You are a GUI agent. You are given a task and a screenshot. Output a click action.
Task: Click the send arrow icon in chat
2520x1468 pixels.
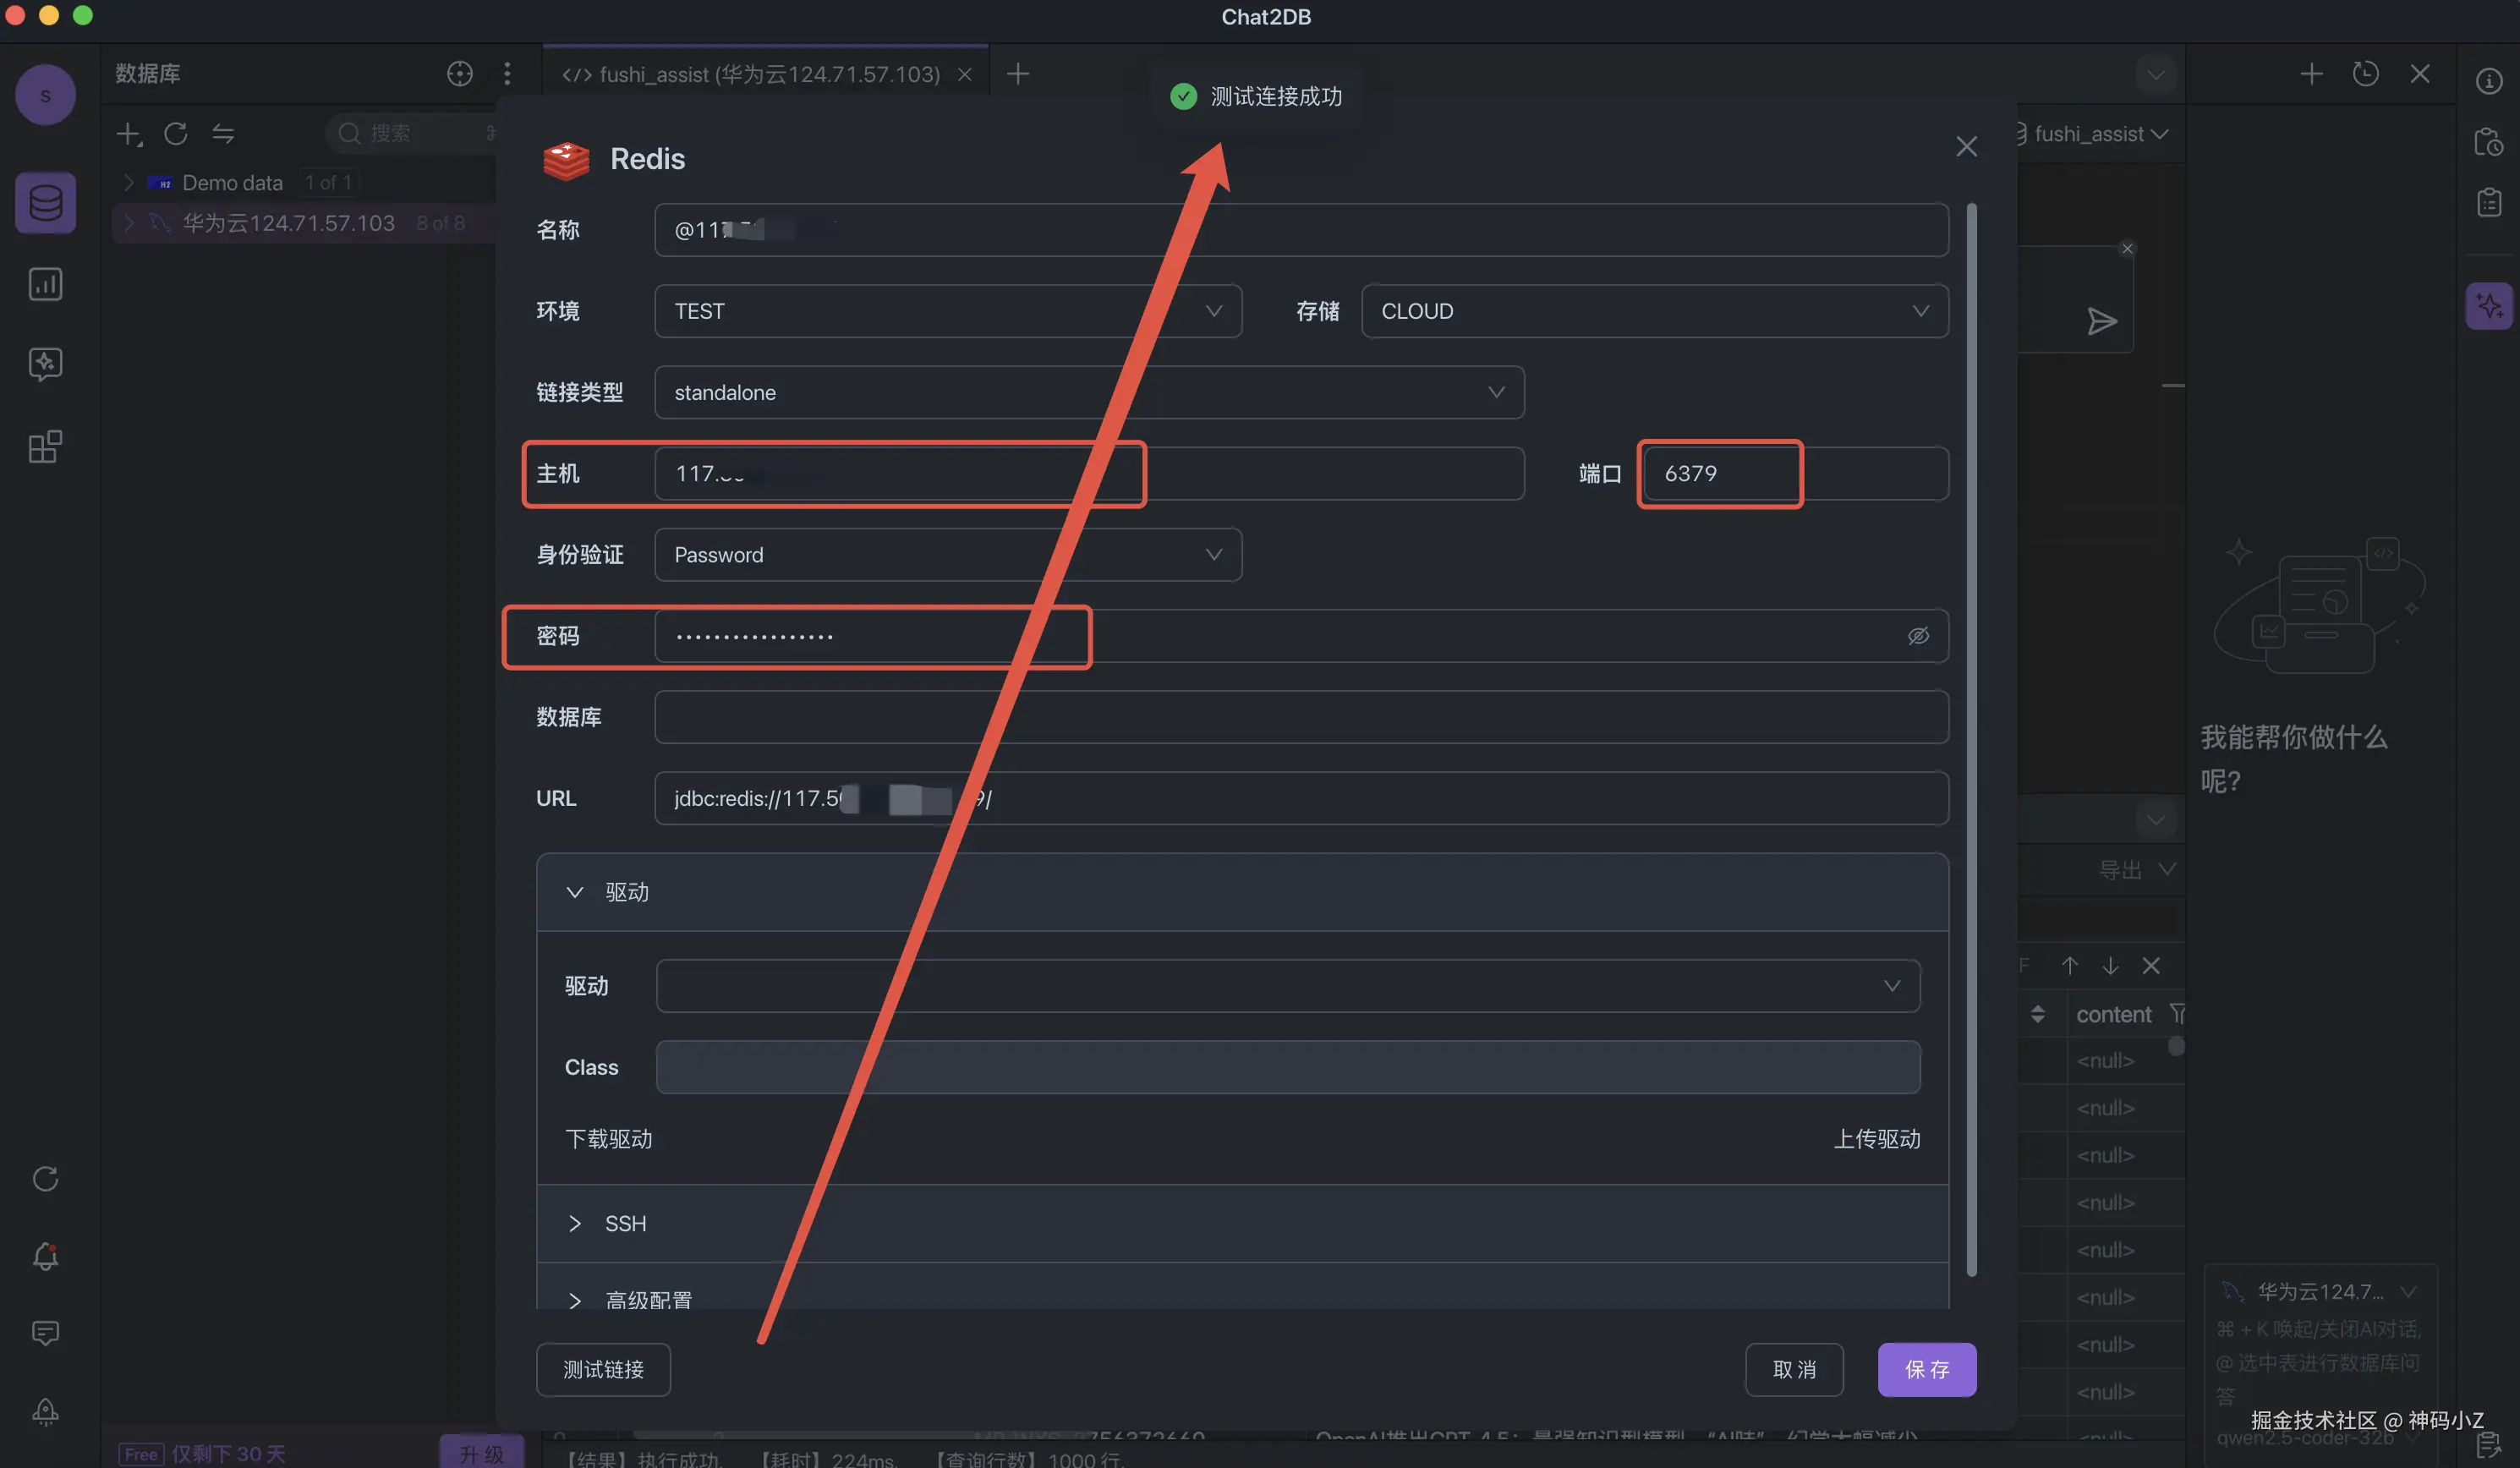2101,322
